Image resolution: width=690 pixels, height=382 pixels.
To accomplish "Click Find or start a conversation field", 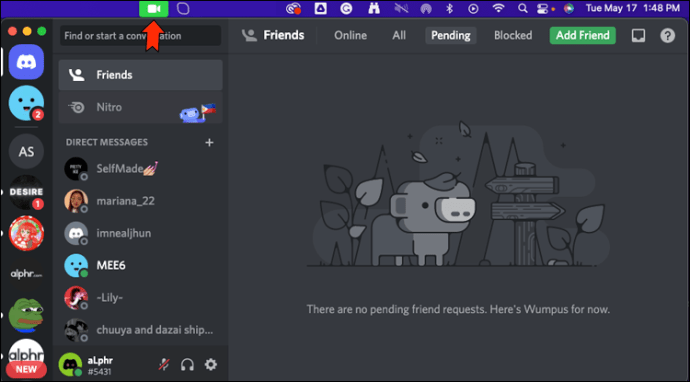I will click(140, 36).
